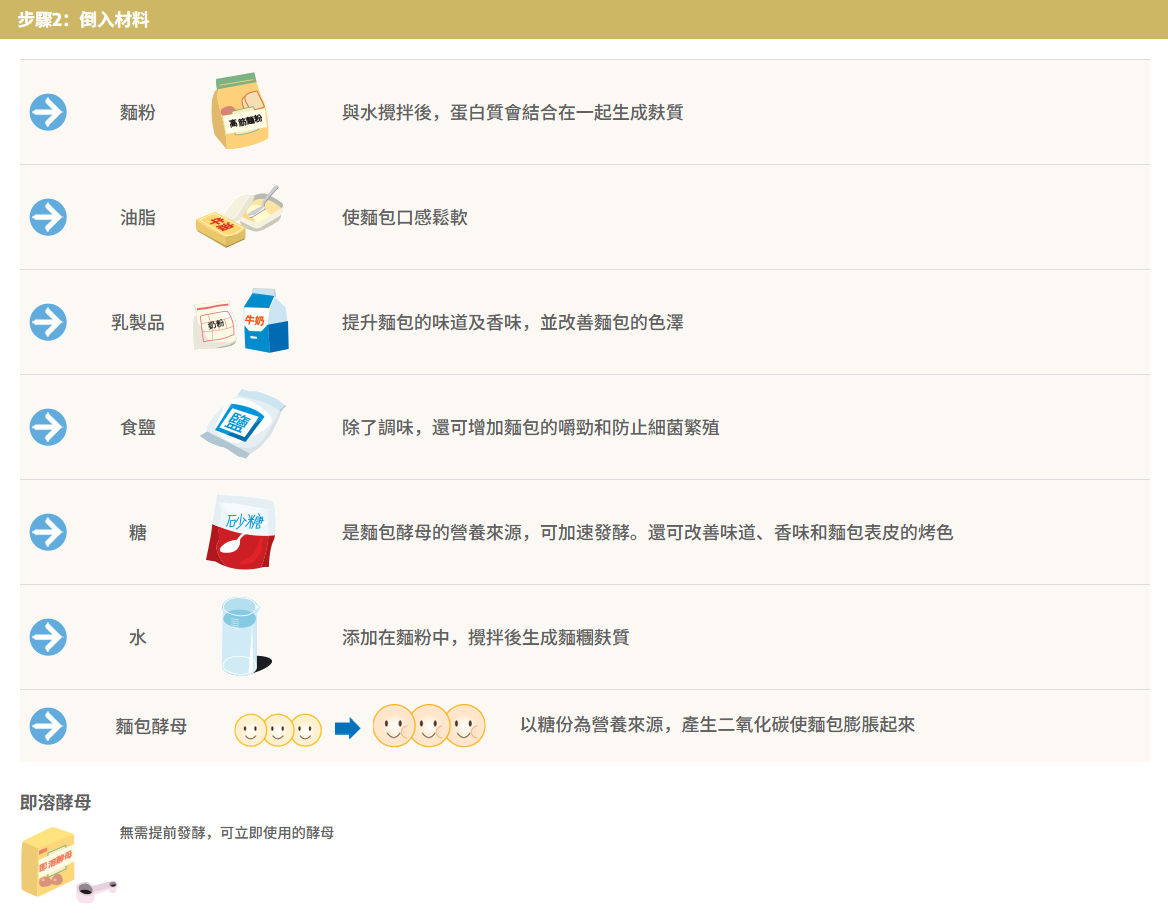Image resolution: width=1168 pixels, height=916 pixels.
Task: Click the 即溶酵母 heading
Action: 56,802
